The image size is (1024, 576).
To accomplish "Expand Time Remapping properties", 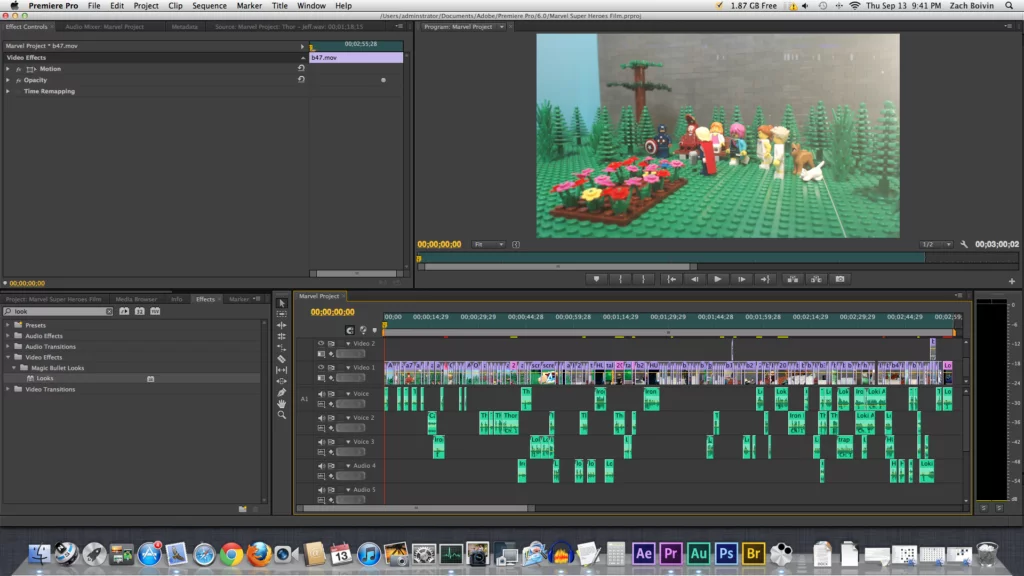I will [x=8, y=91].
